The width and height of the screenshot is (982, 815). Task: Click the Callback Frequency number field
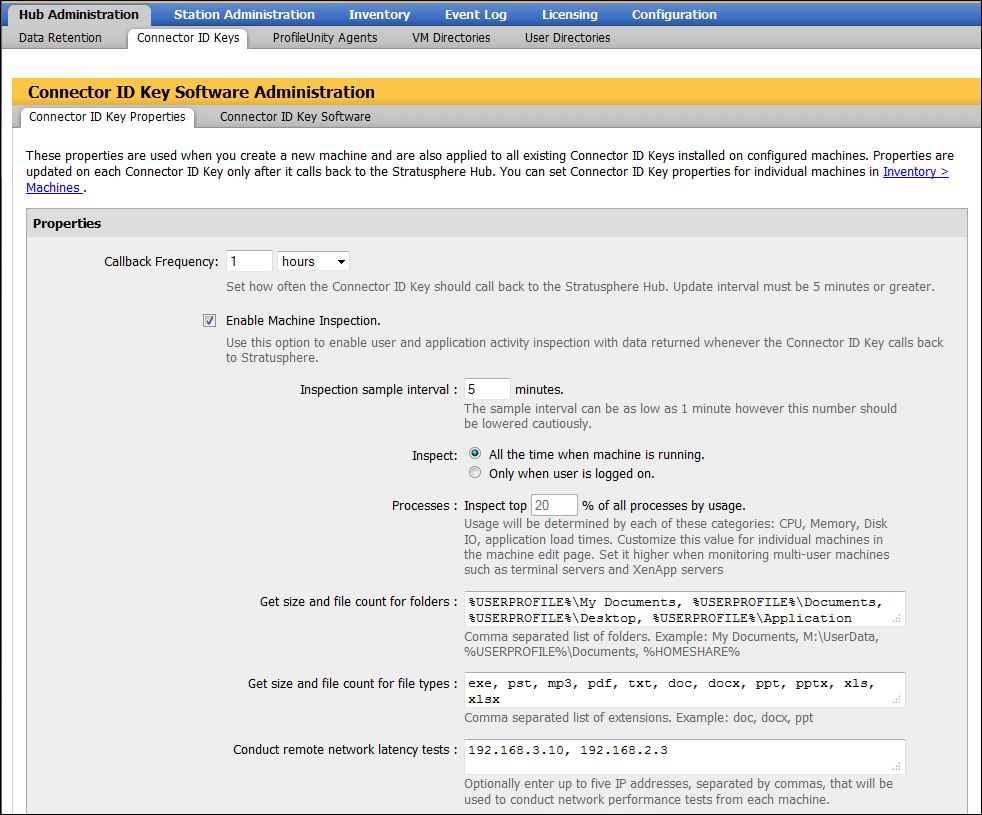point(249,262)
